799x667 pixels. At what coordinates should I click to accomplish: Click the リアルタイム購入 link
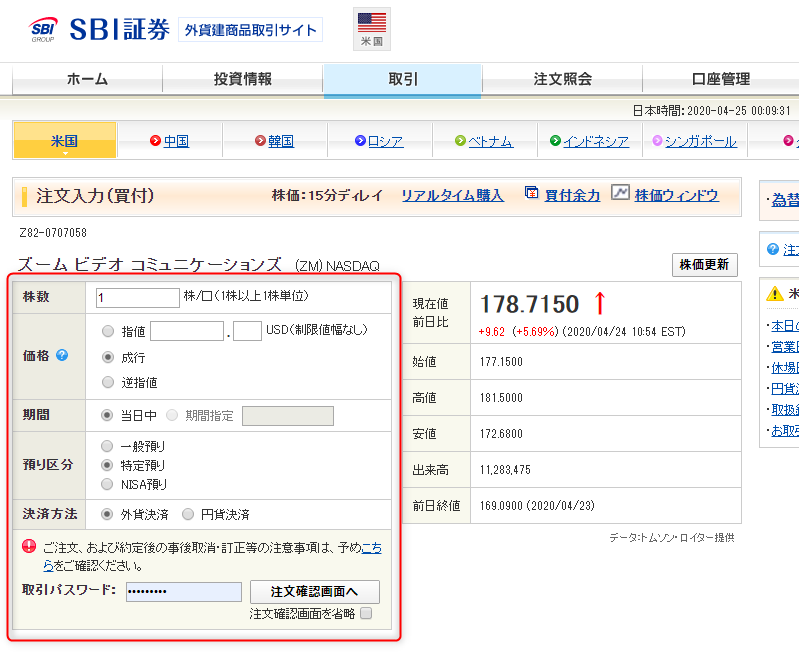pyautogui.click(x=452, y=195)
